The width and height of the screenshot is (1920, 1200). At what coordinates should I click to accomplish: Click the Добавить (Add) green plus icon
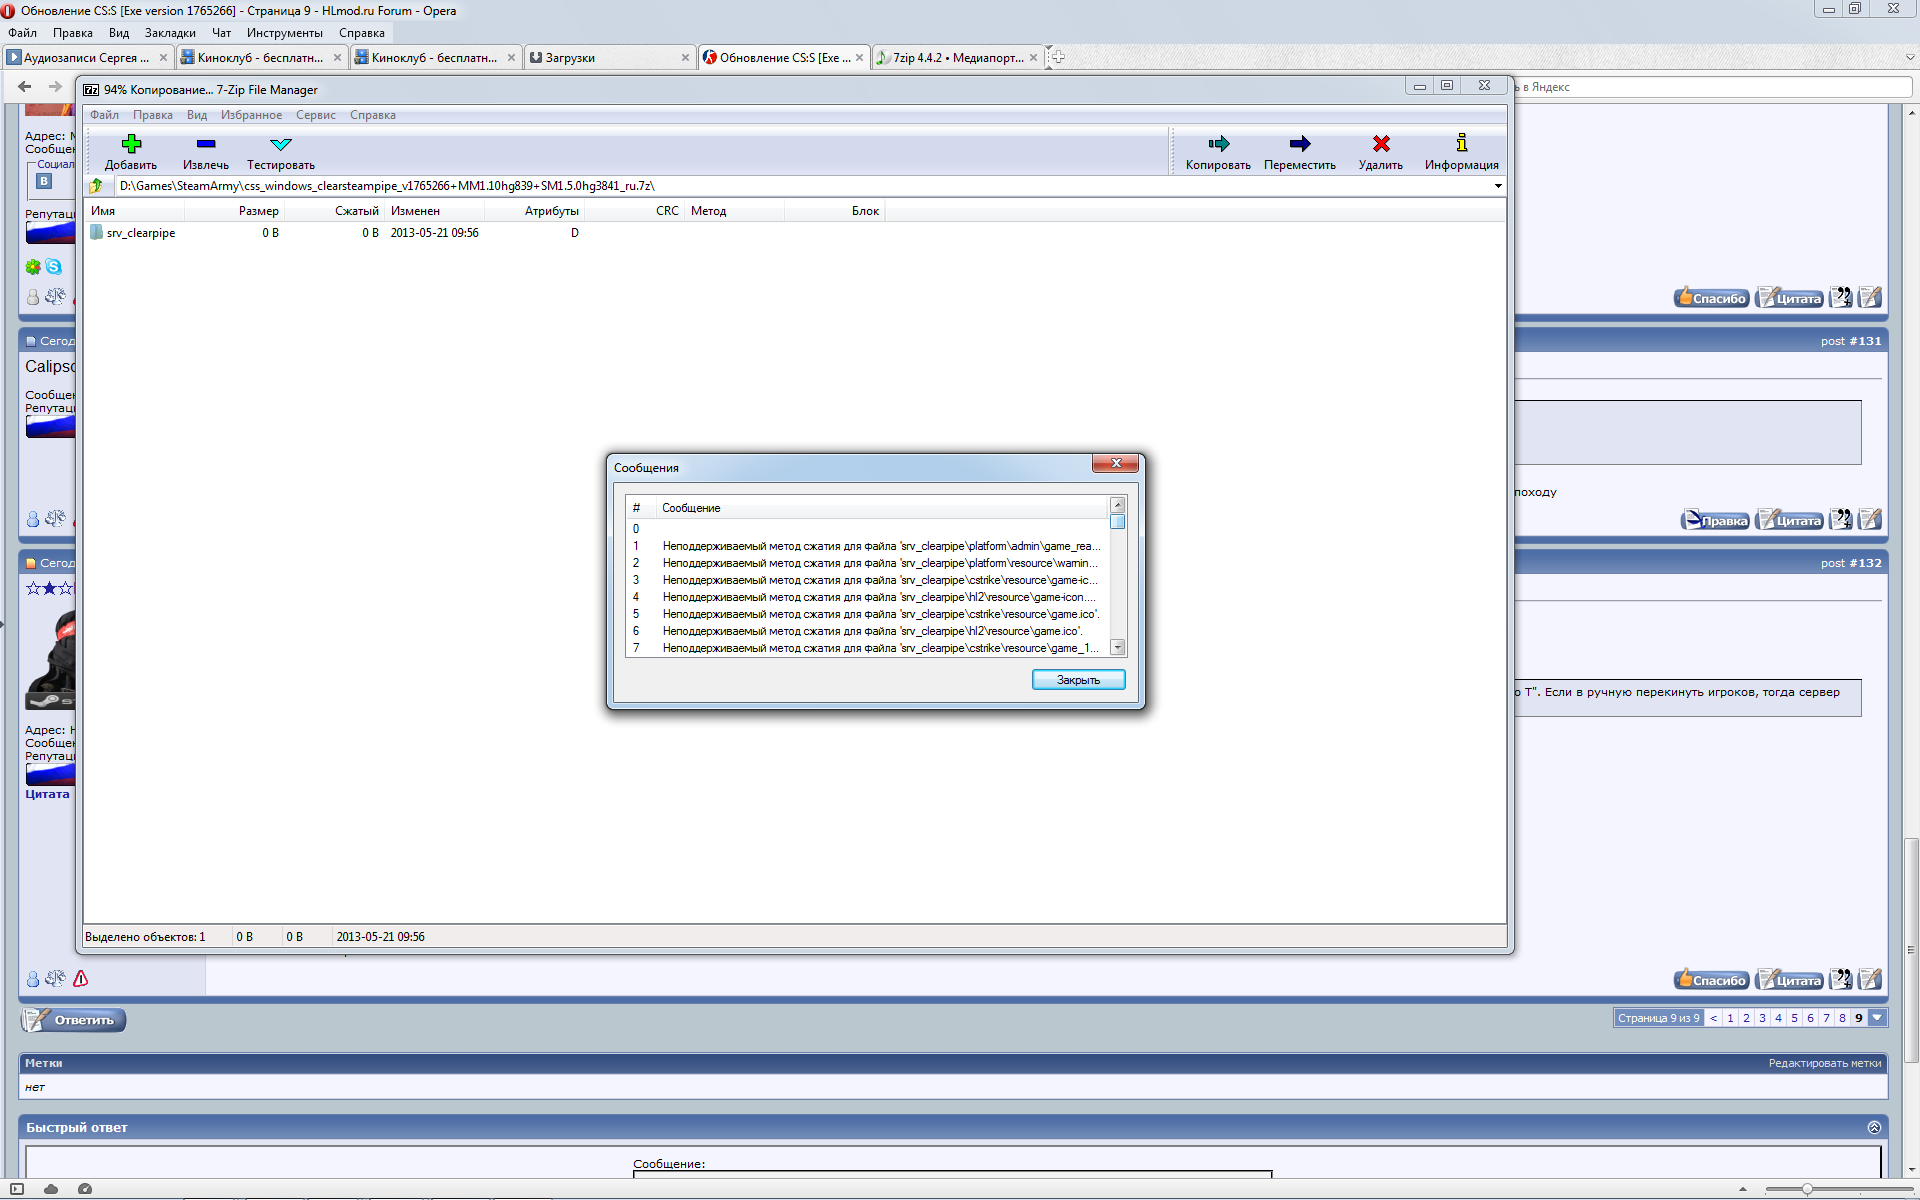[131, 144]
